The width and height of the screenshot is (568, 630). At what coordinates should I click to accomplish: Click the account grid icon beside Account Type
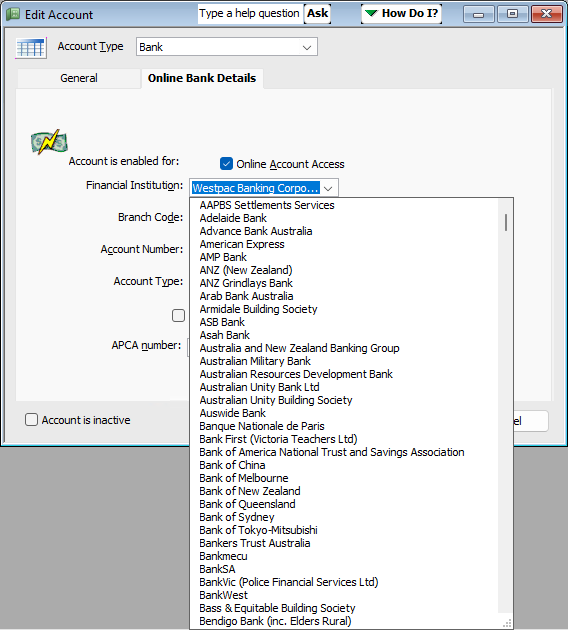click(31, 48)
